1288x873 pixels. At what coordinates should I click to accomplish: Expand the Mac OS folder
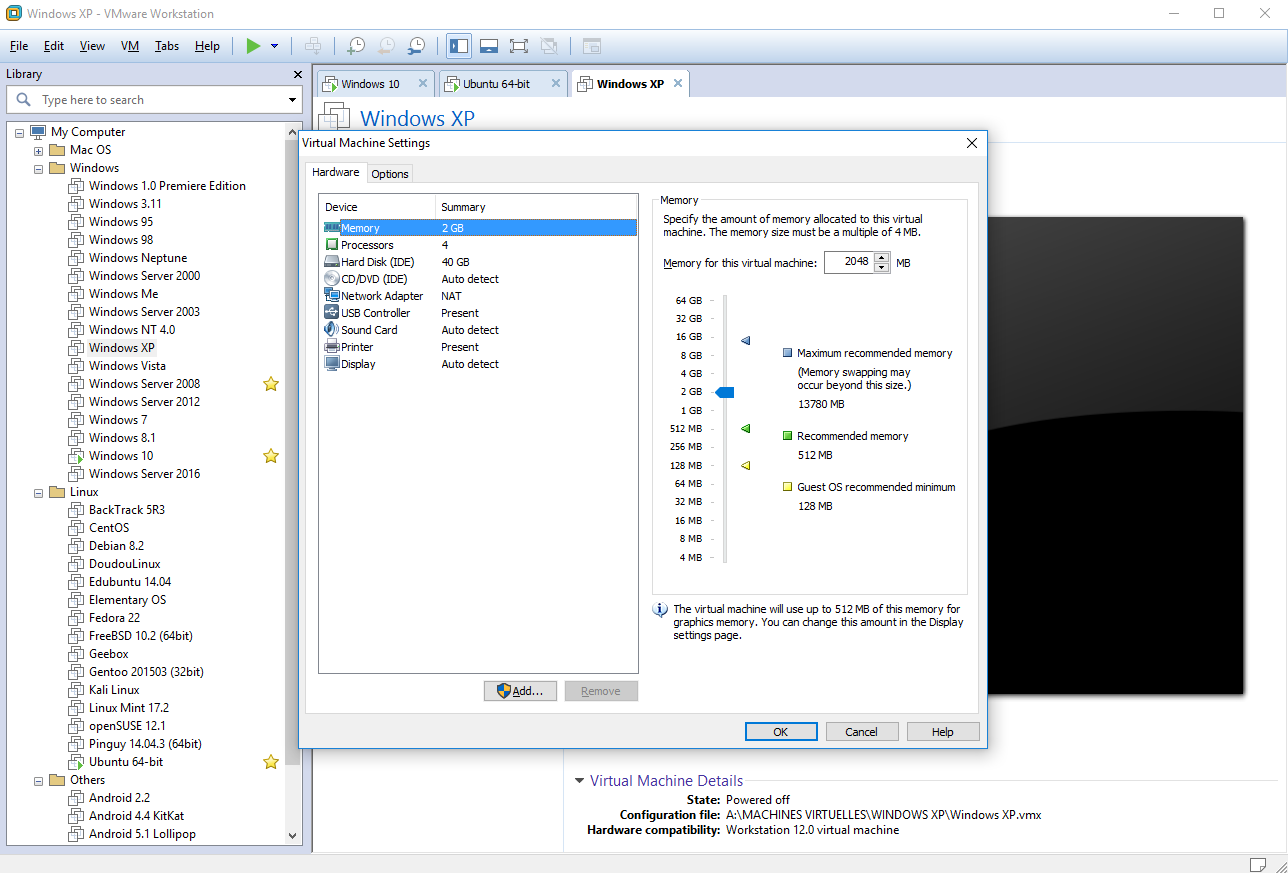(x=37, y=149)
